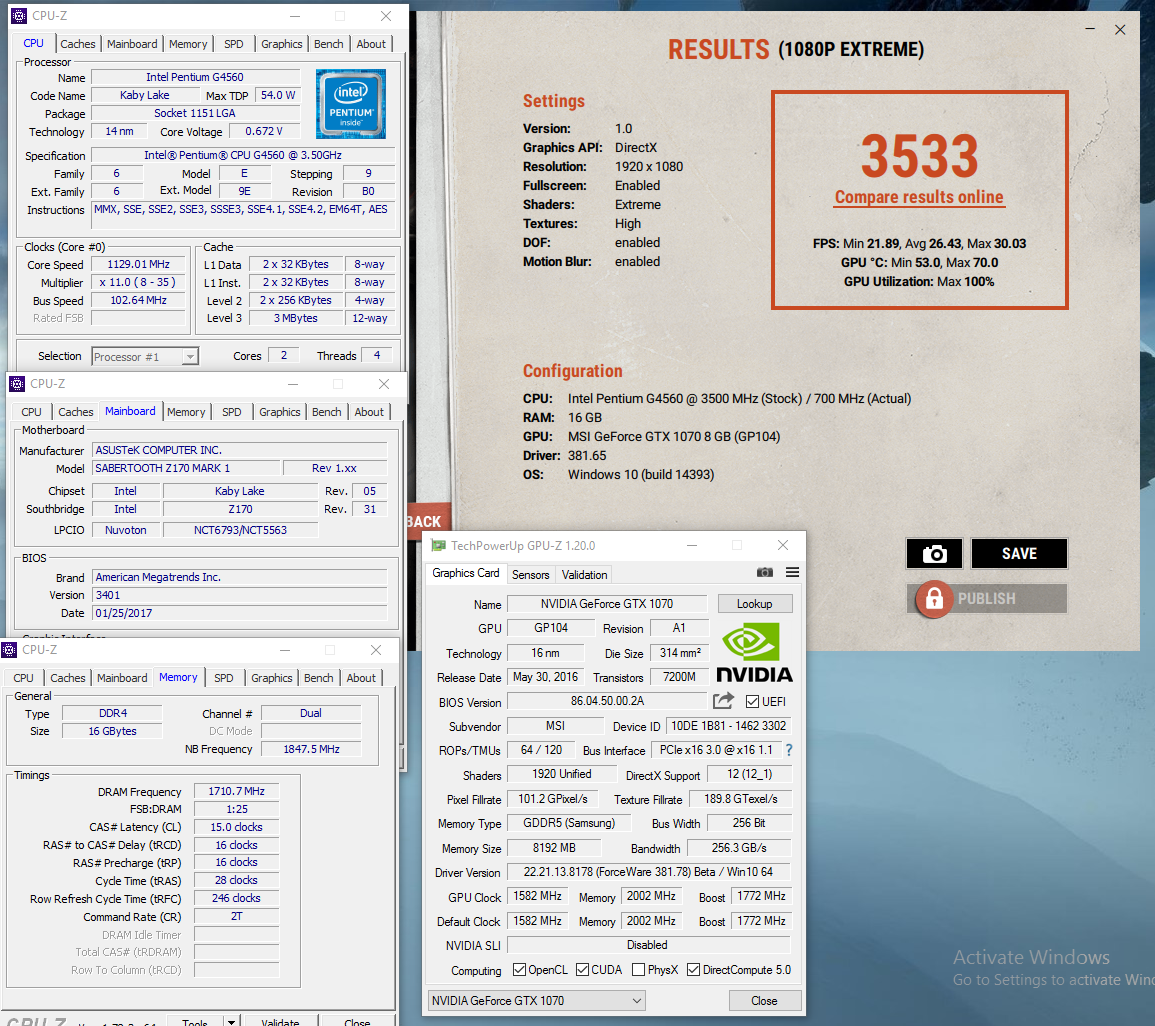Open GPU-Z hamburger menu icon

[x=793, y=572]
